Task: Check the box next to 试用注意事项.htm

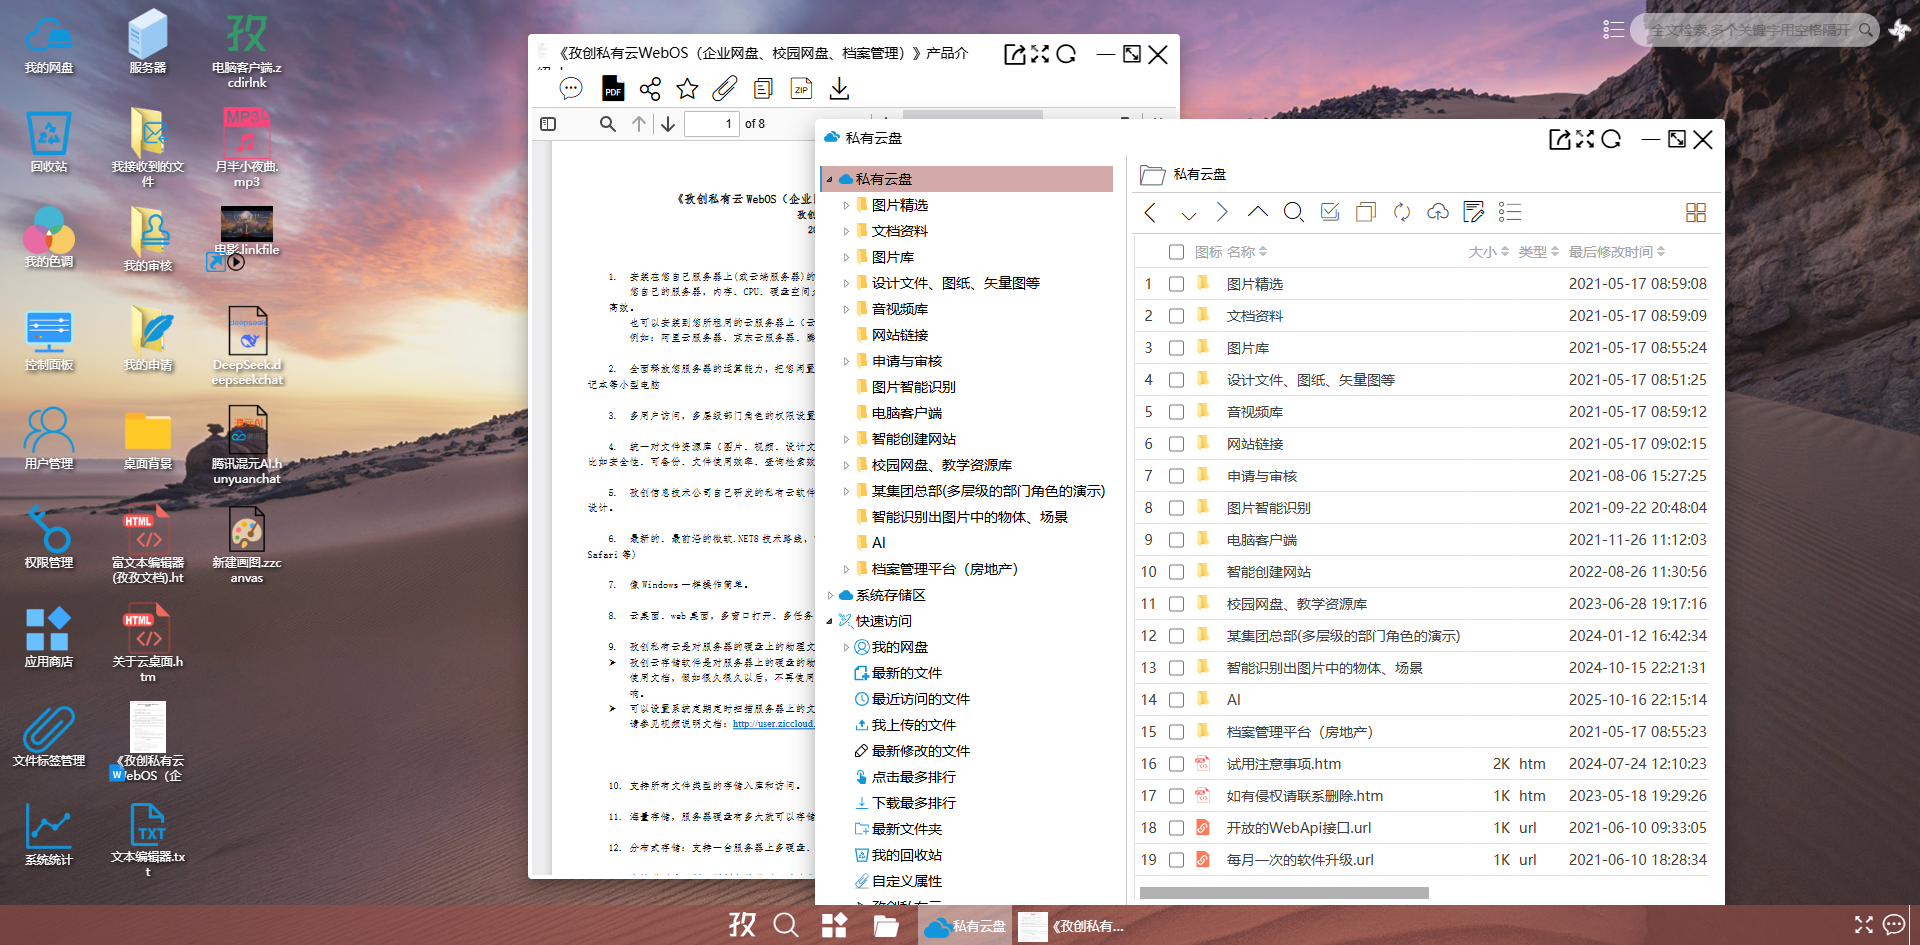Action: point(1177,763)
